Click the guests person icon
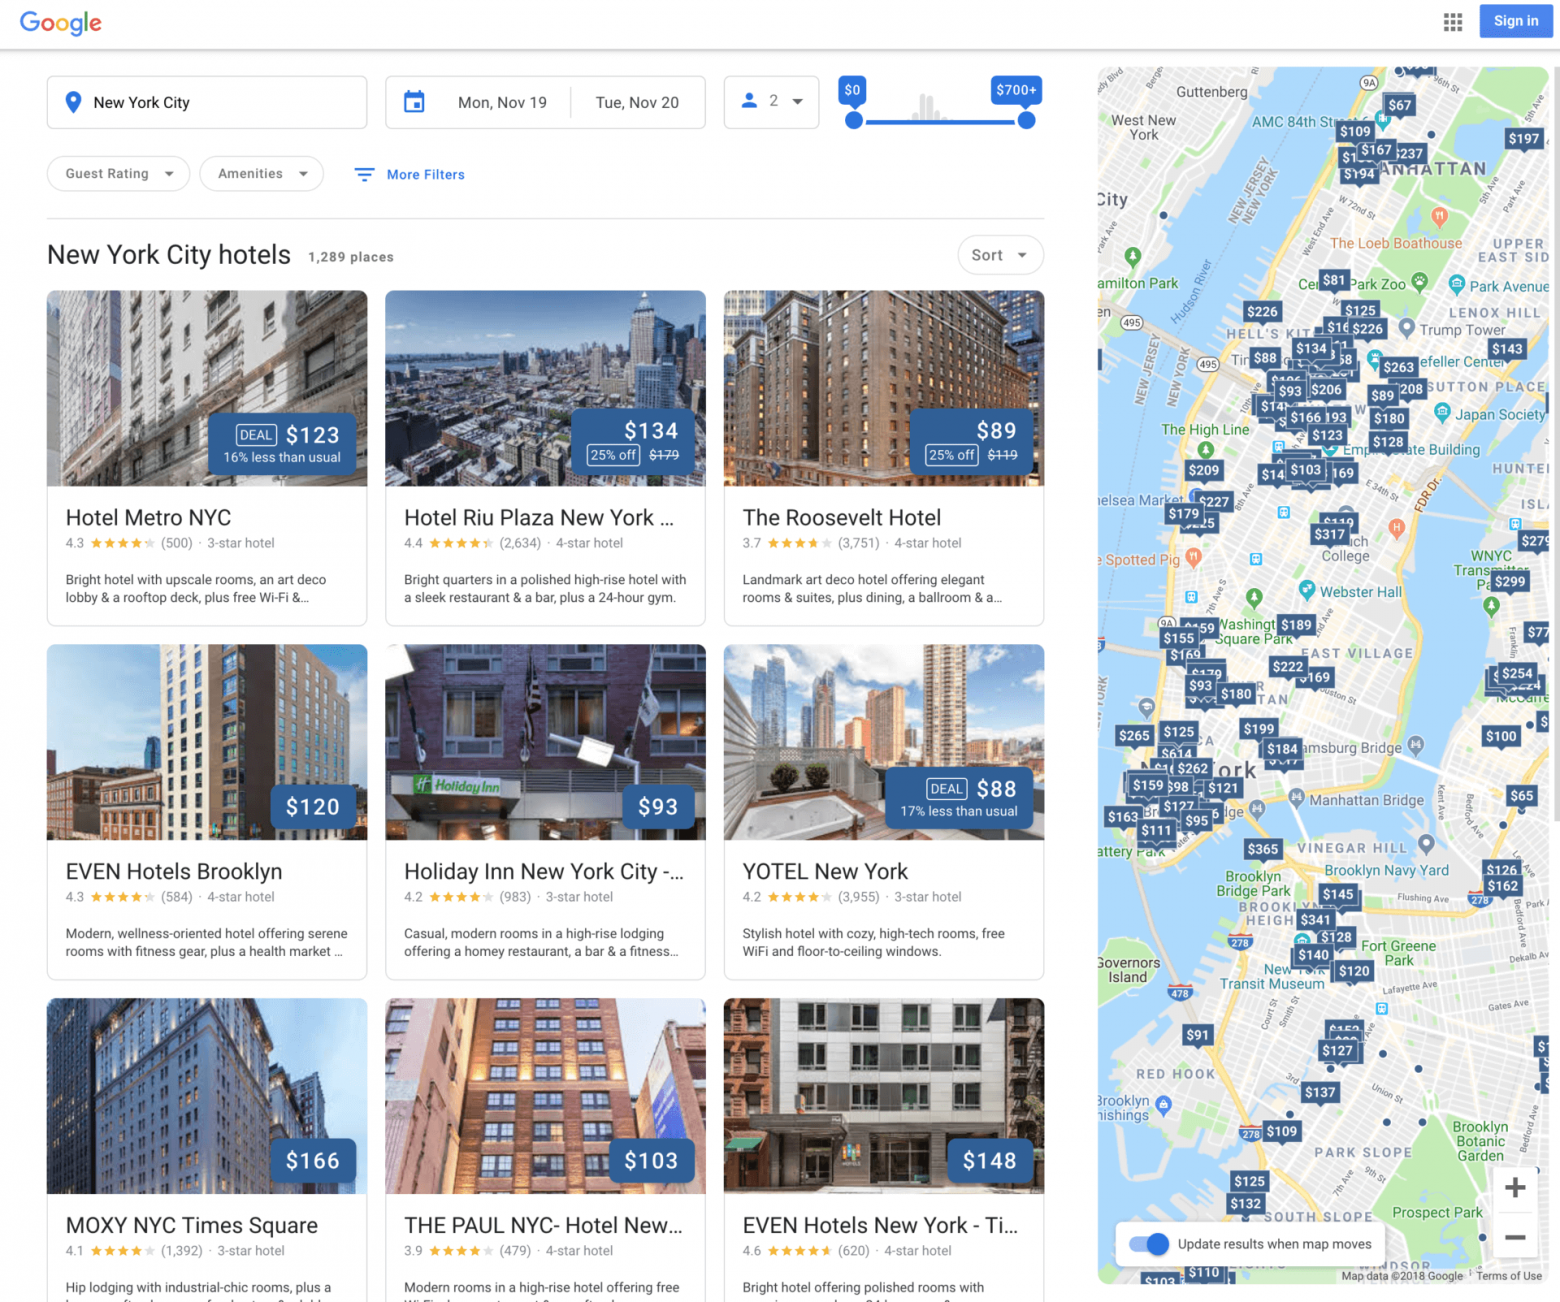The width and height of the screenshot is (1560, 1302). (749, 101)
